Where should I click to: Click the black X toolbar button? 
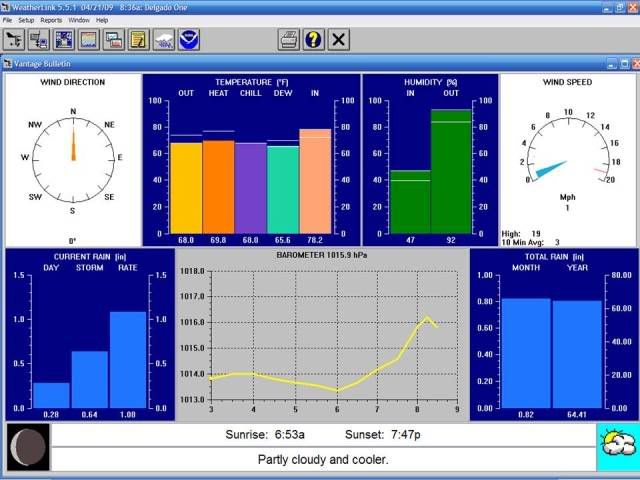tap(339, 40)
